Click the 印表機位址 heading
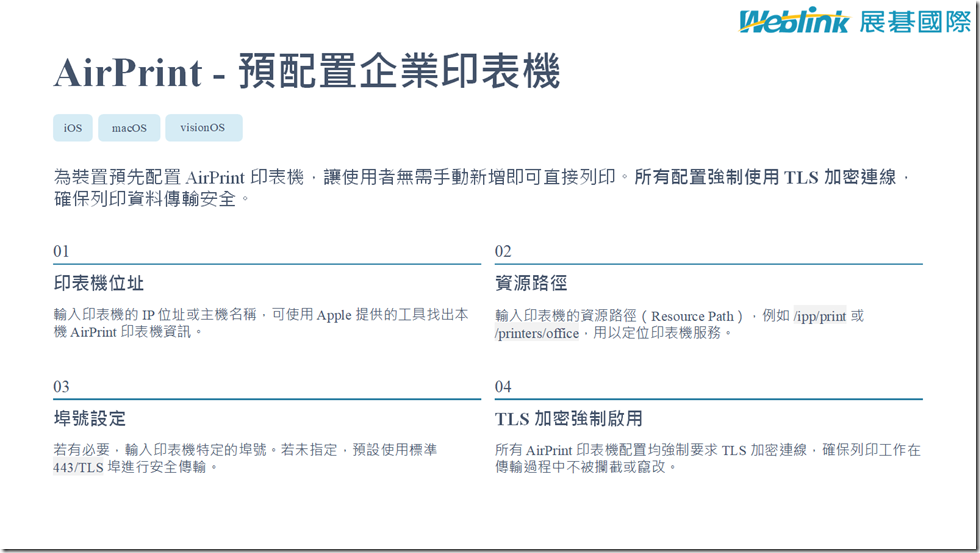The height and width of the screenshot is (553, 980). pos(99,284)
